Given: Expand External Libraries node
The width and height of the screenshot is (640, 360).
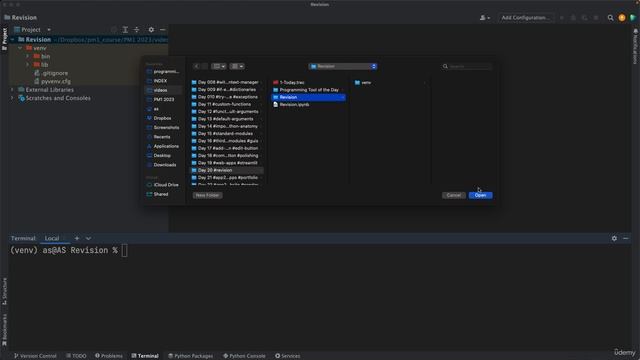Looking at the screenshot, I should (x=12, y=89).
